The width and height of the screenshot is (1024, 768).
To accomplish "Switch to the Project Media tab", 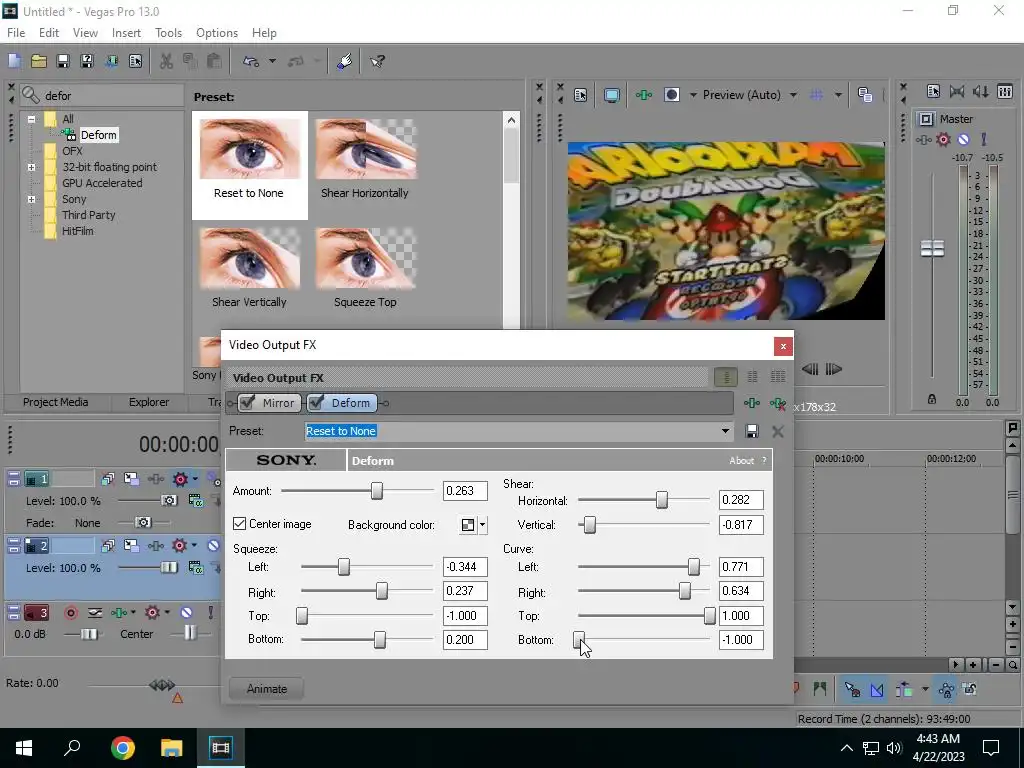I will 56,402.
